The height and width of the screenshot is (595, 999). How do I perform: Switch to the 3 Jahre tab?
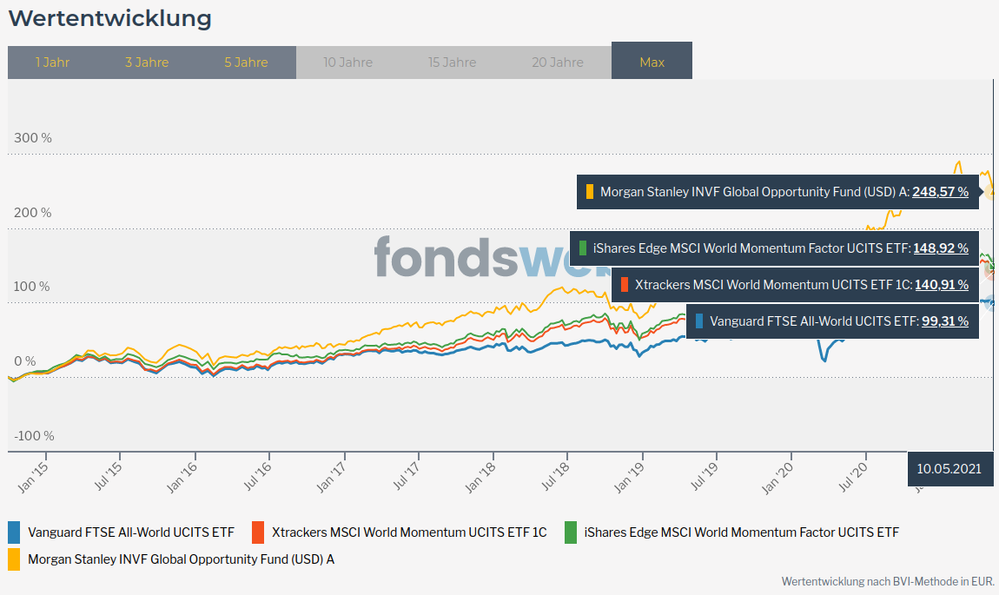(x=147, y=62)
